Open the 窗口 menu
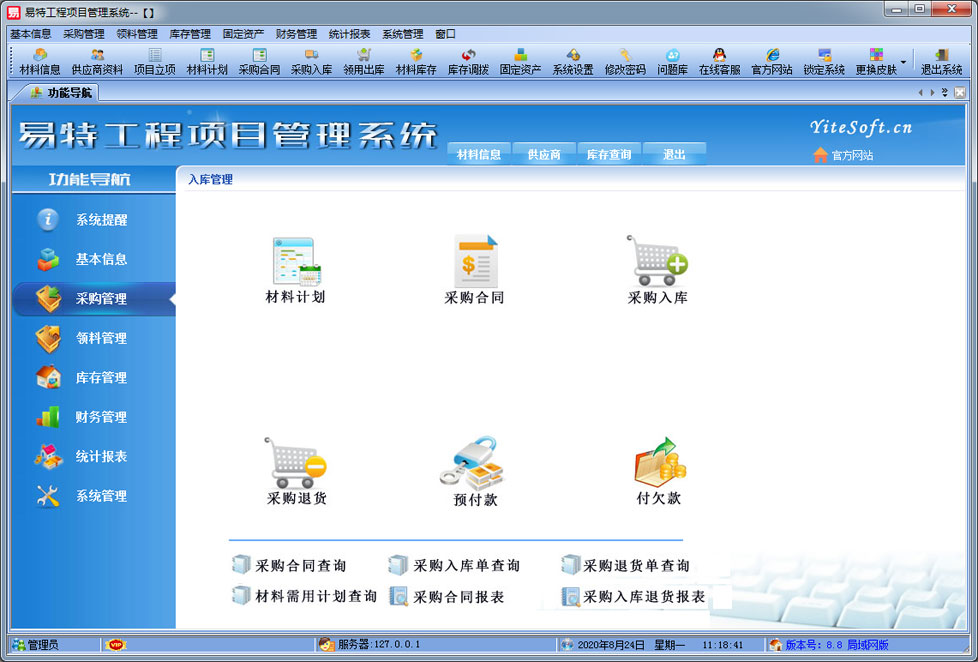 pos(445,34)
